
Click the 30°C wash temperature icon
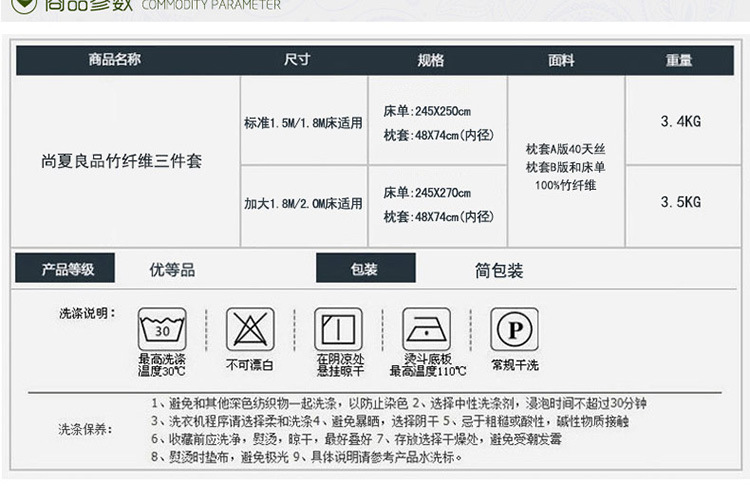point(162,328)
